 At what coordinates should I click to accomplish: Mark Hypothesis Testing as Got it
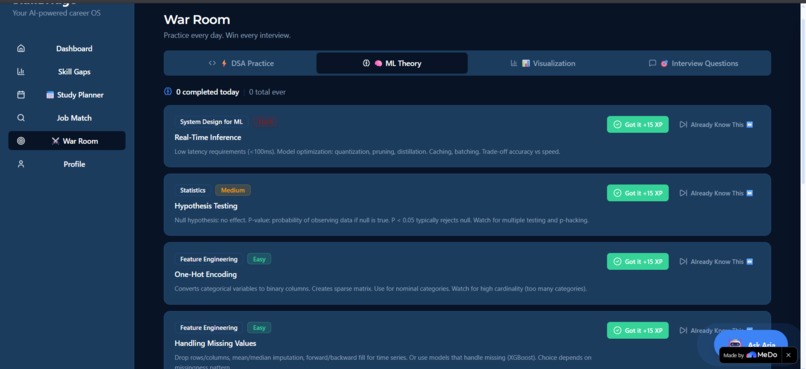637,193
